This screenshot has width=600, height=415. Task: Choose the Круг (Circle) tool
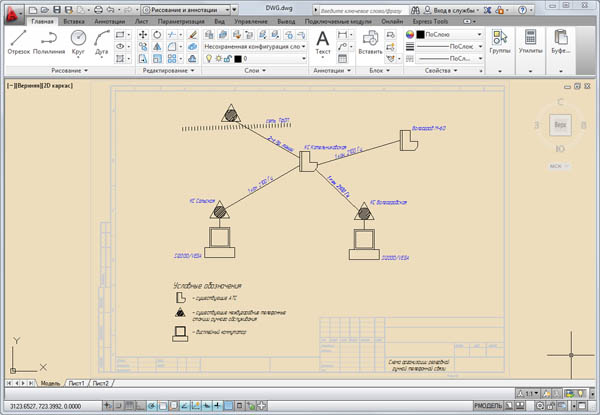pyautogui.click(x=78, y=42)
